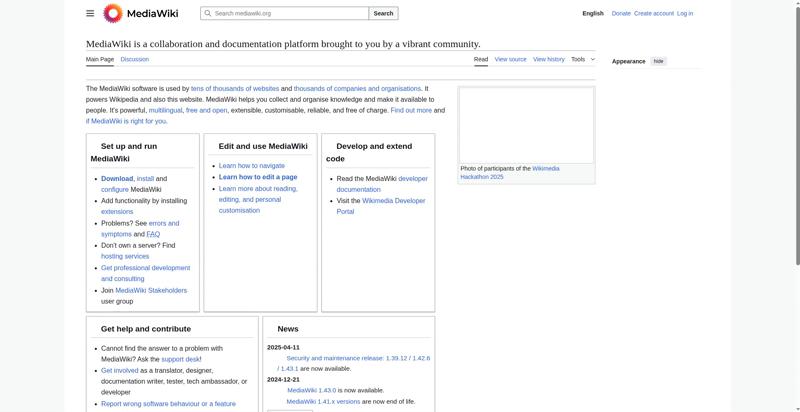Click the 'Edit and use MediaWiki' heading
The image size is (800, 412).
[263, 146]
